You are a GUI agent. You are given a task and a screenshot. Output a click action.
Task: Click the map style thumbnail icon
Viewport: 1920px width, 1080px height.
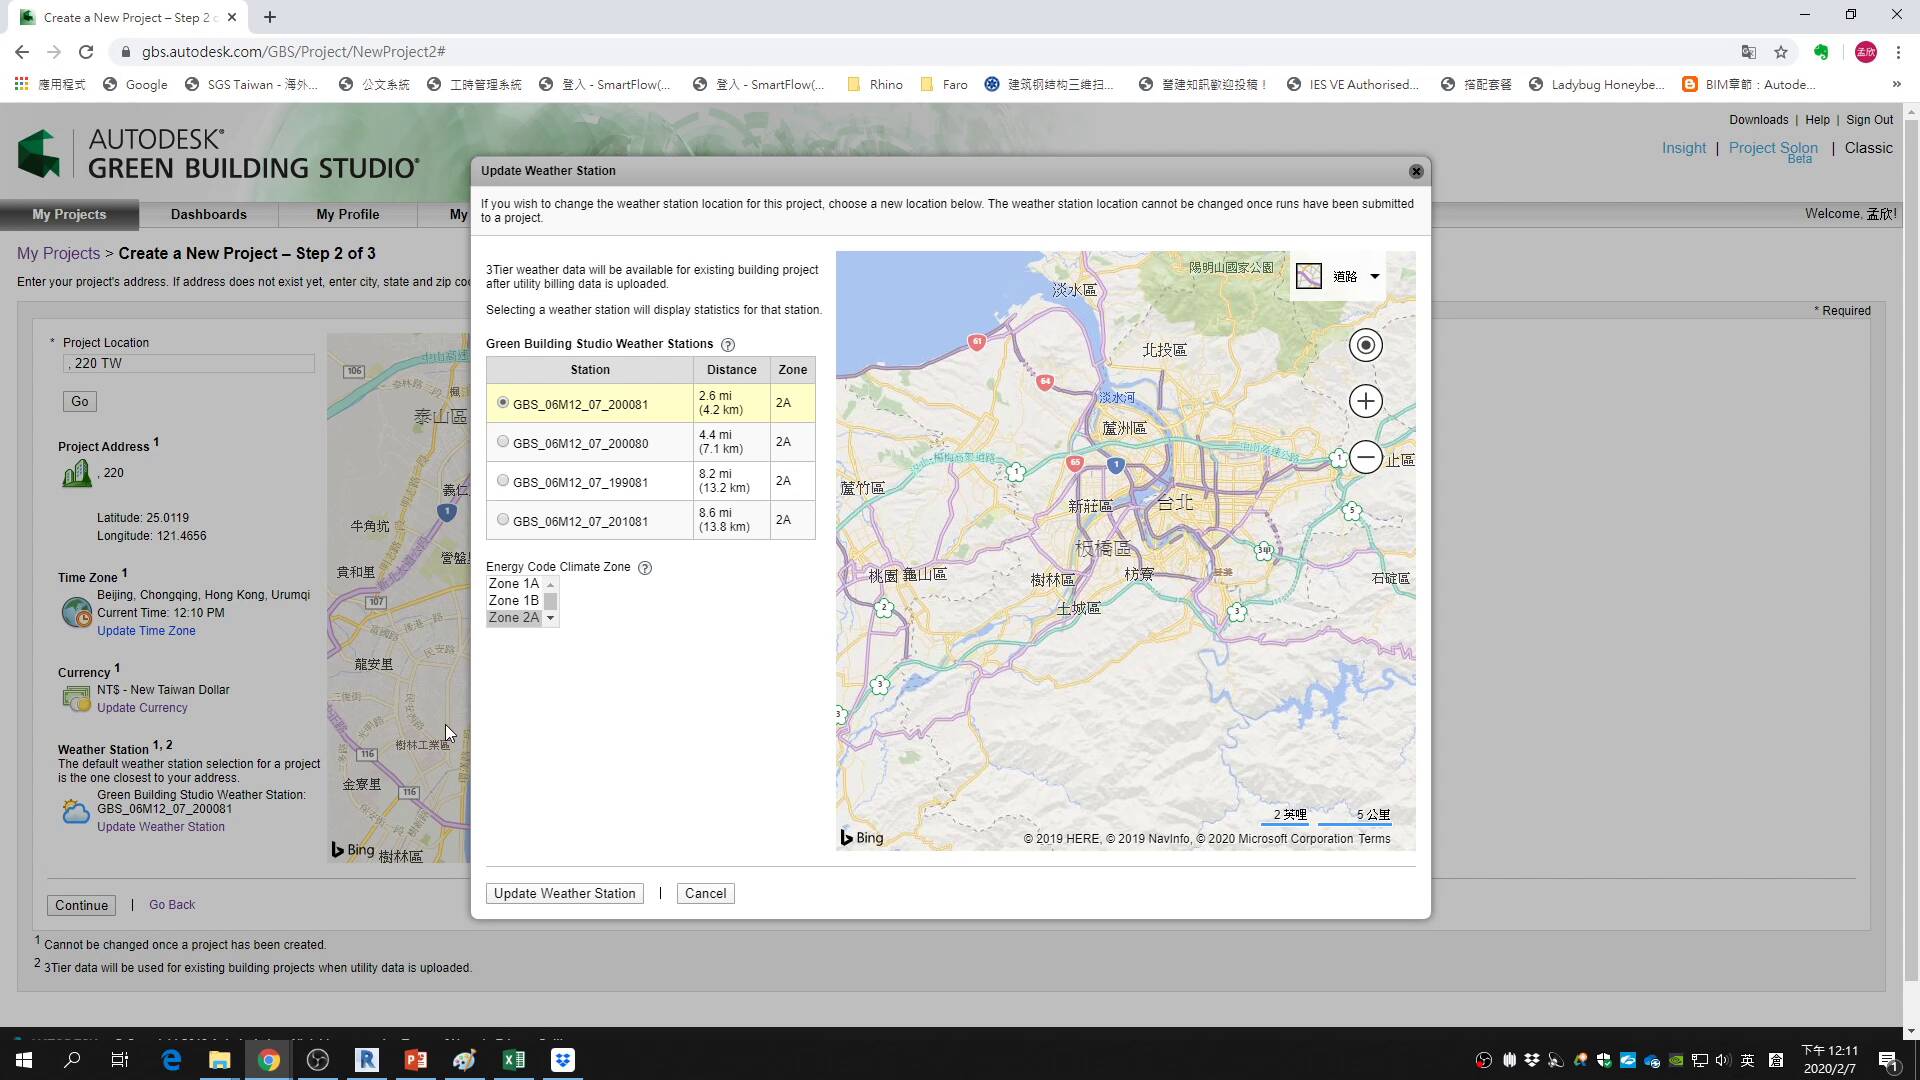(1309, 276)
